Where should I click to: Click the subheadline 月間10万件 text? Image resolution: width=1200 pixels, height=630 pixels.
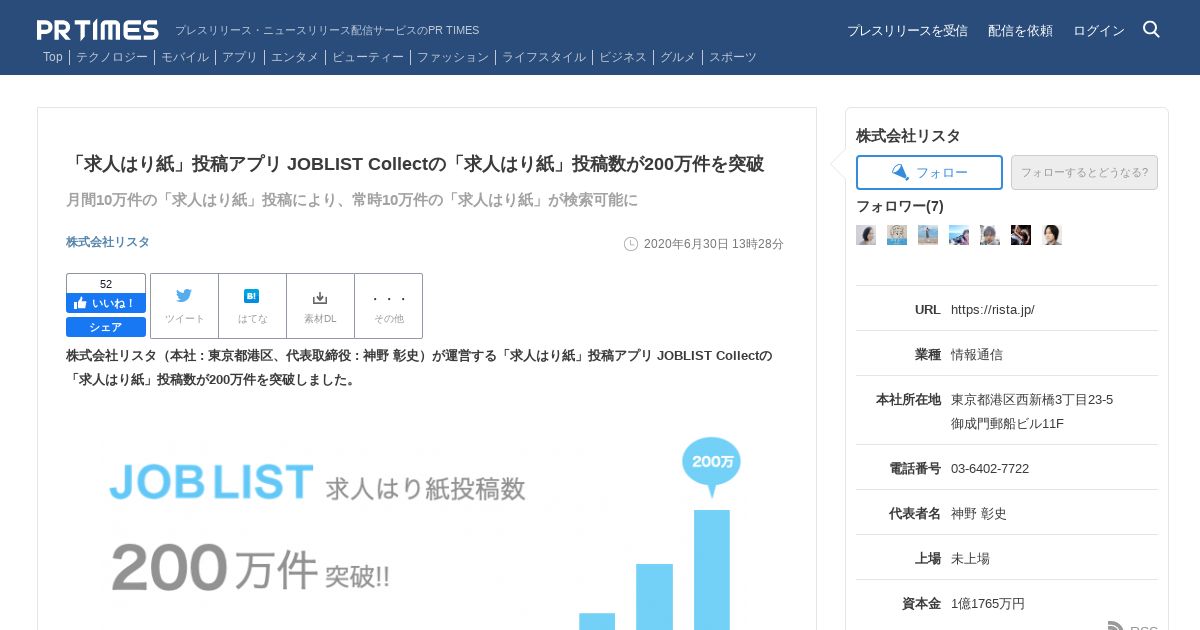352,200
